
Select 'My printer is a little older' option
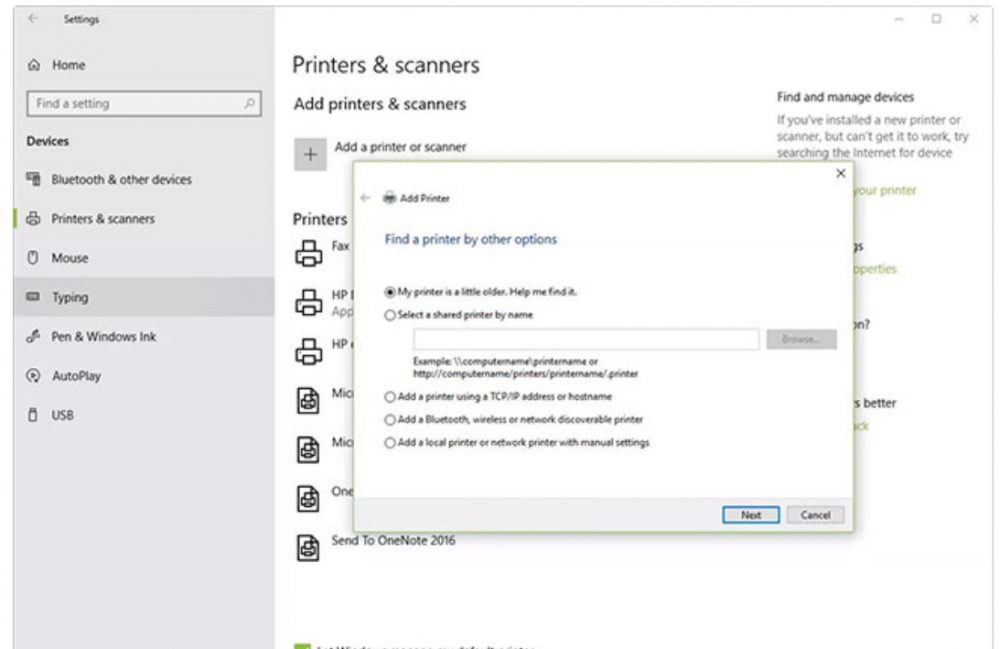(x=388, y=291)
